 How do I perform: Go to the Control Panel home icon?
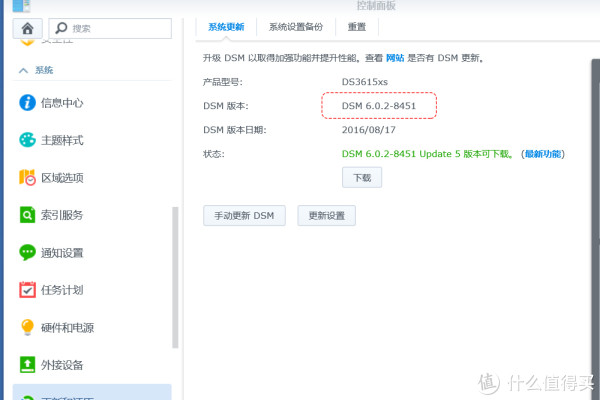28,28
